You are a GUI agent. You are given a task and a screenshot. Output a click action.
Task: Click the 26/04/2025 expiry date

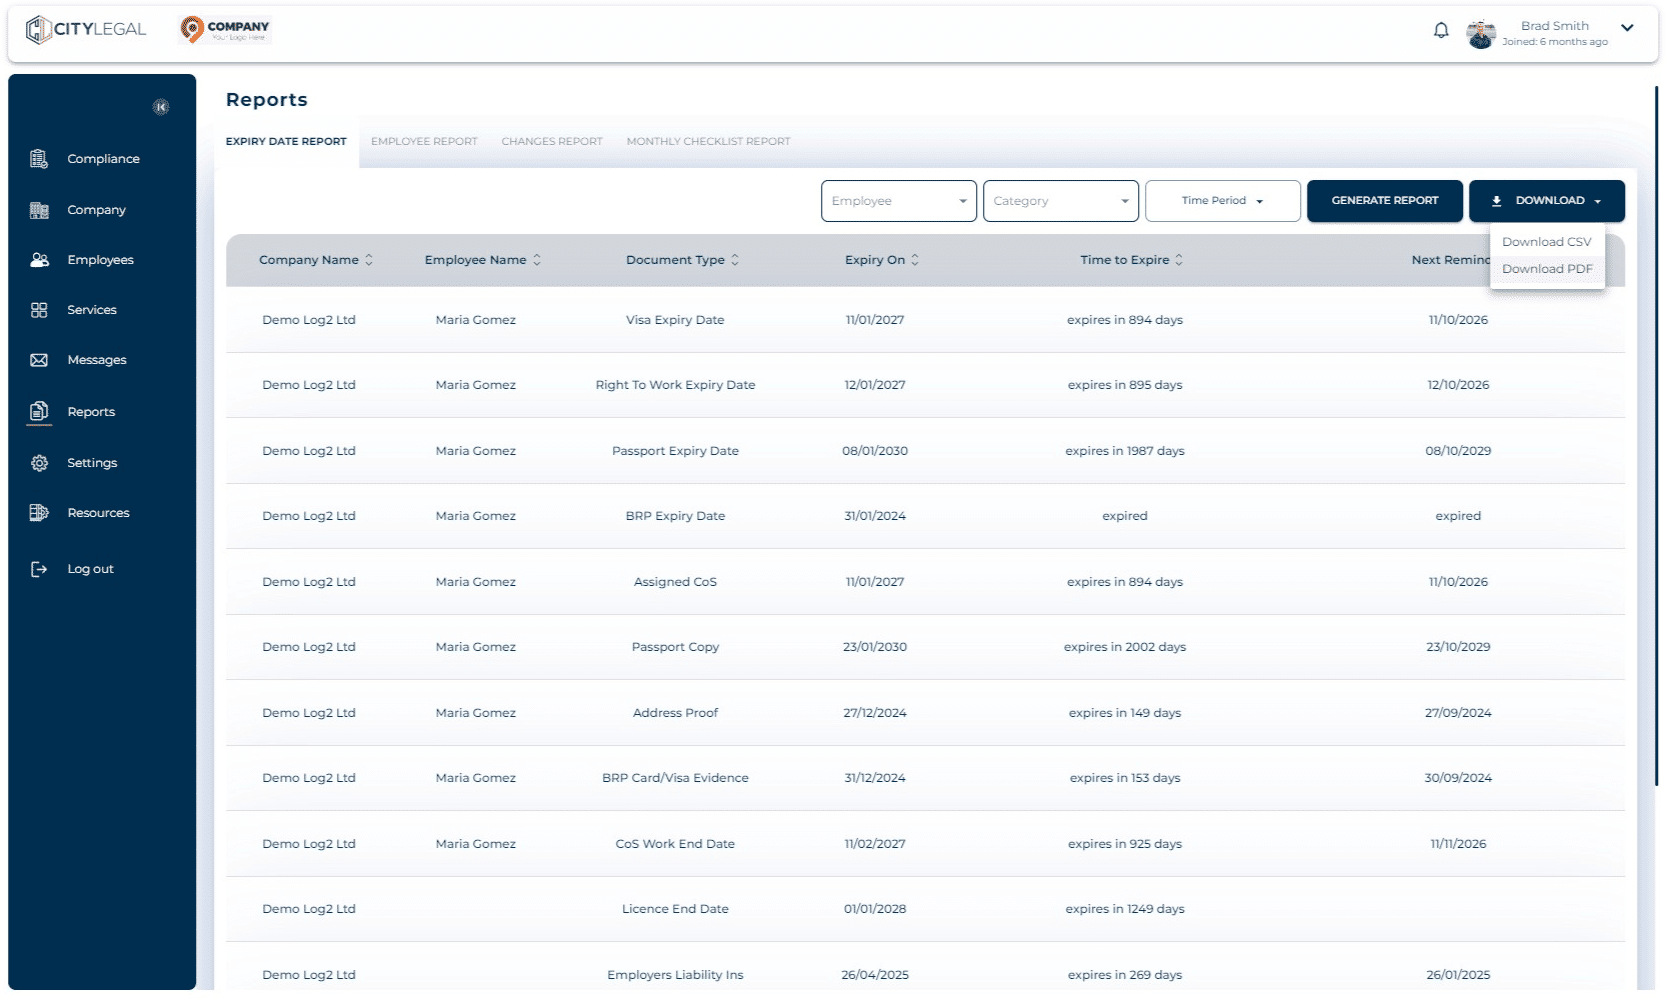click(875, 975)
